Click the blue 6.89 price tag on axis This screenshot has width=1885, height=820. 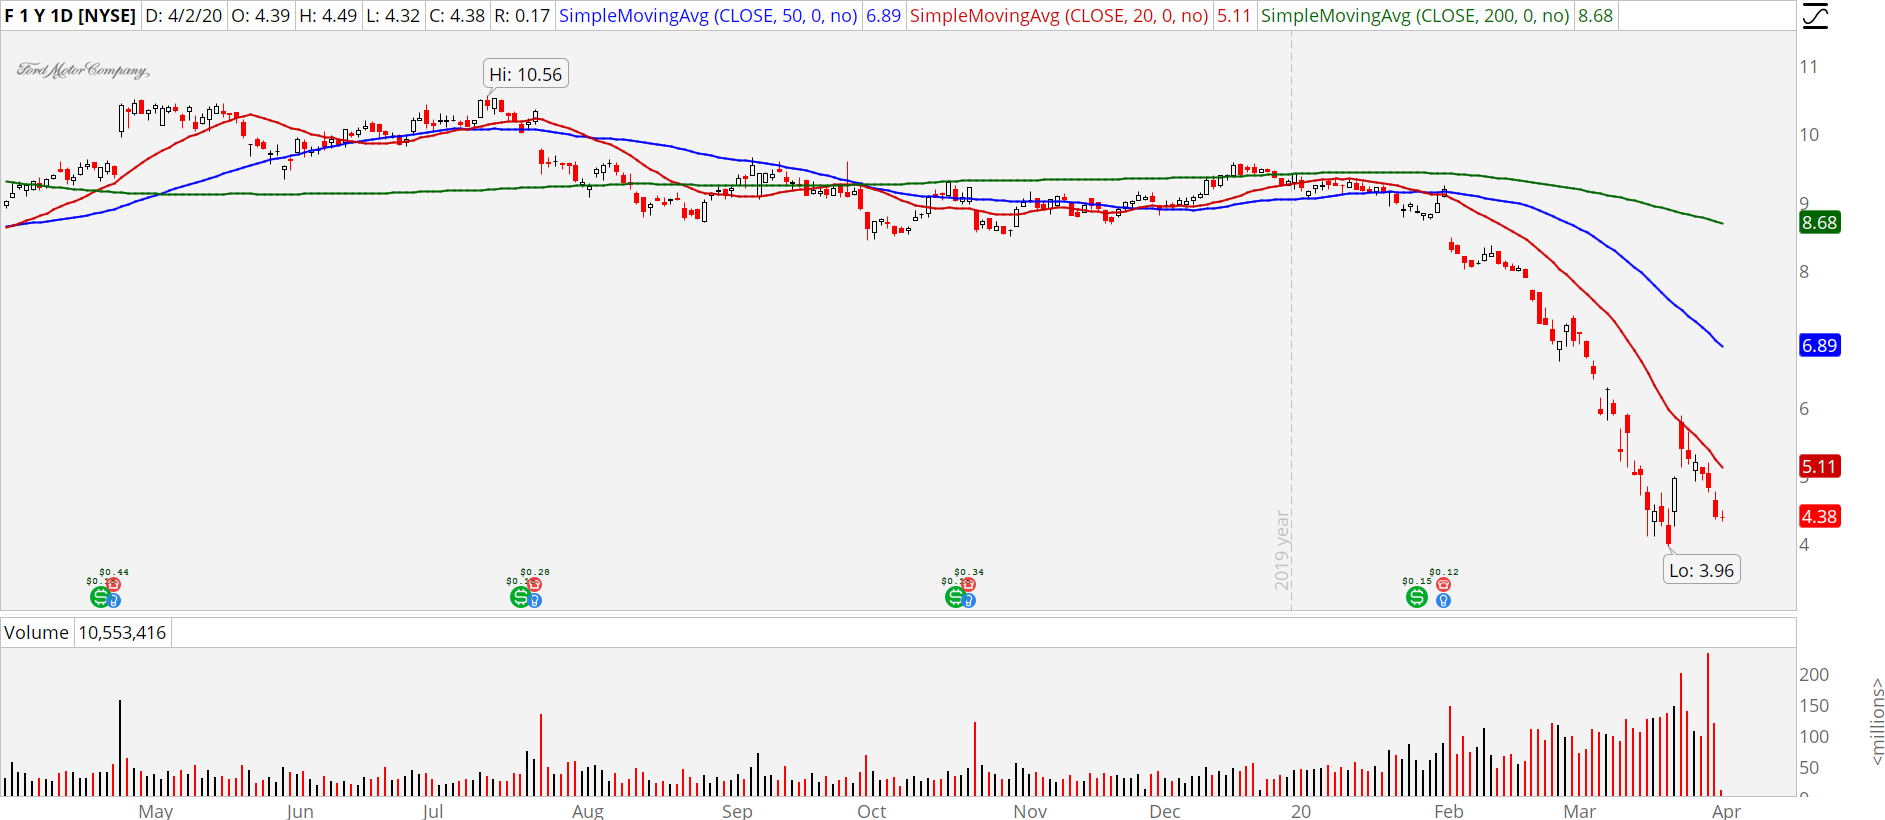coord(1819,345)
